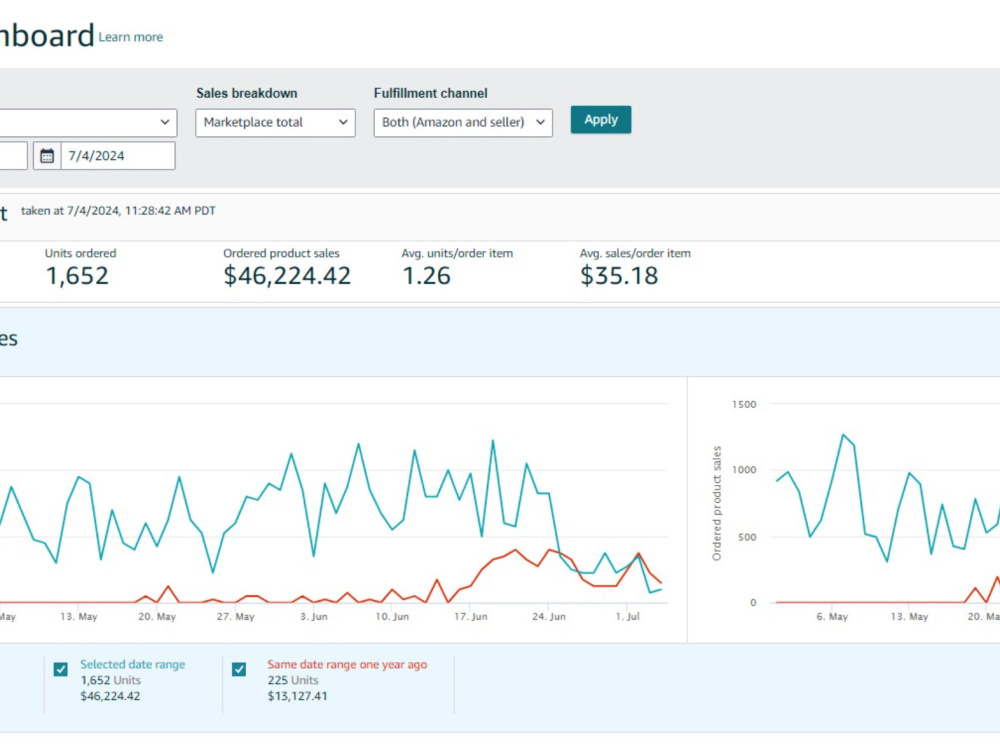Click the 24. Jun axis label
The width and height of the screenshot is (1000, 750).
coord(548,616)
